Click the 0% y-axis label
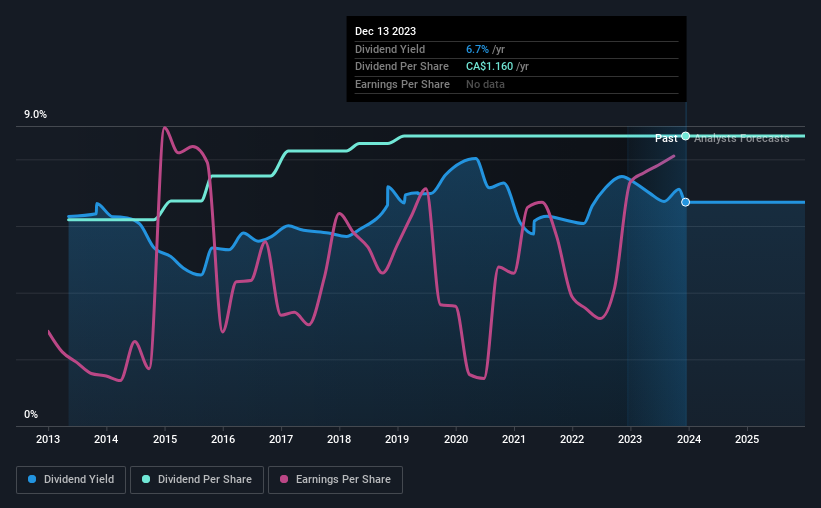 pyautogui.click(x=31, y=415)
